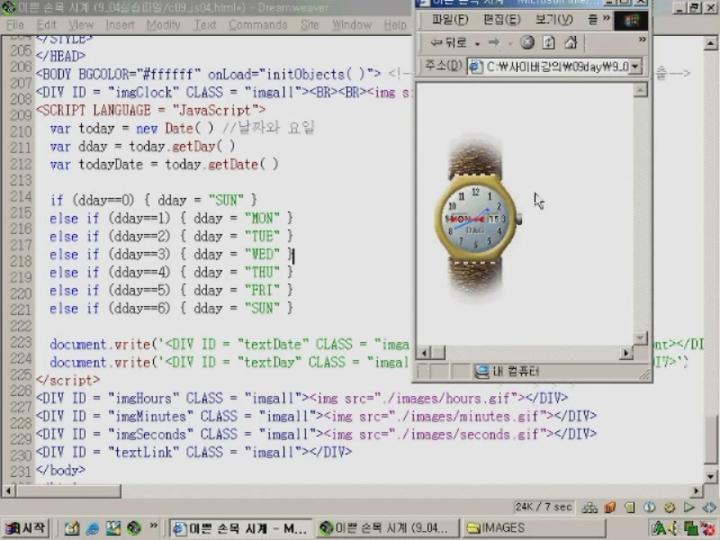Viewport: 720px width, 540px height.
Task: Open the Site window from Dreamweaver launcher
Action: pyautogui.click(x=589, y=507)
